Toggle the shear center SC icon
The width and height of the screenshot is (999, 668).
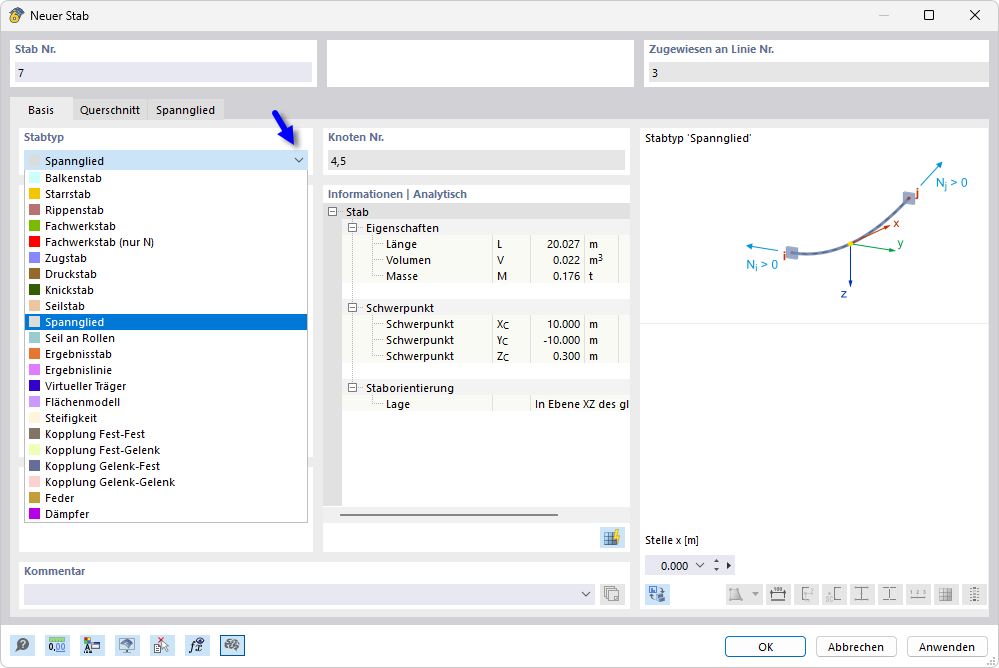click(833, 594)
